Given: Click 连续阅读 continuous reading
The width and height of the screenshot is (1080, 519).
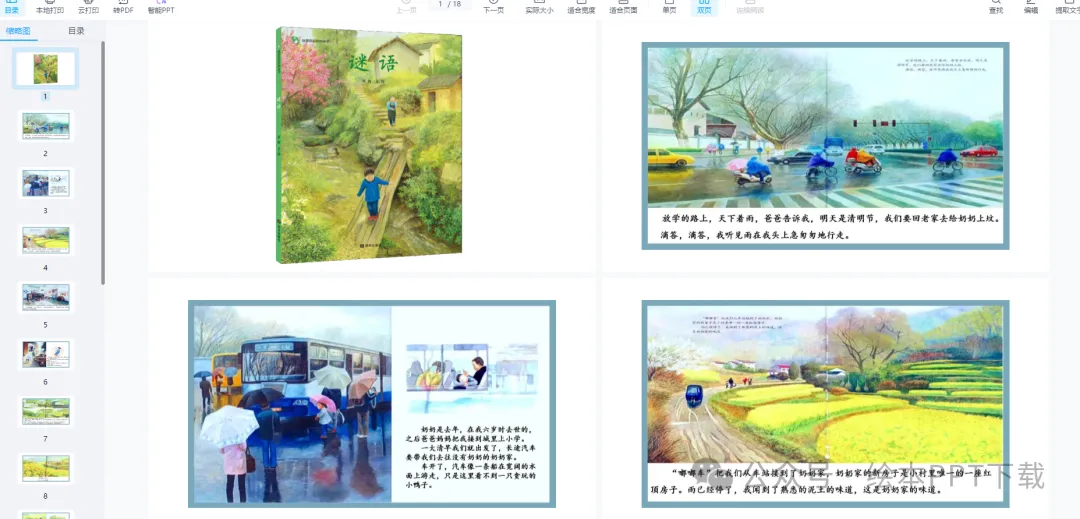Looking at the screenshot, I should pyautogui.click(x=749, y=8).
